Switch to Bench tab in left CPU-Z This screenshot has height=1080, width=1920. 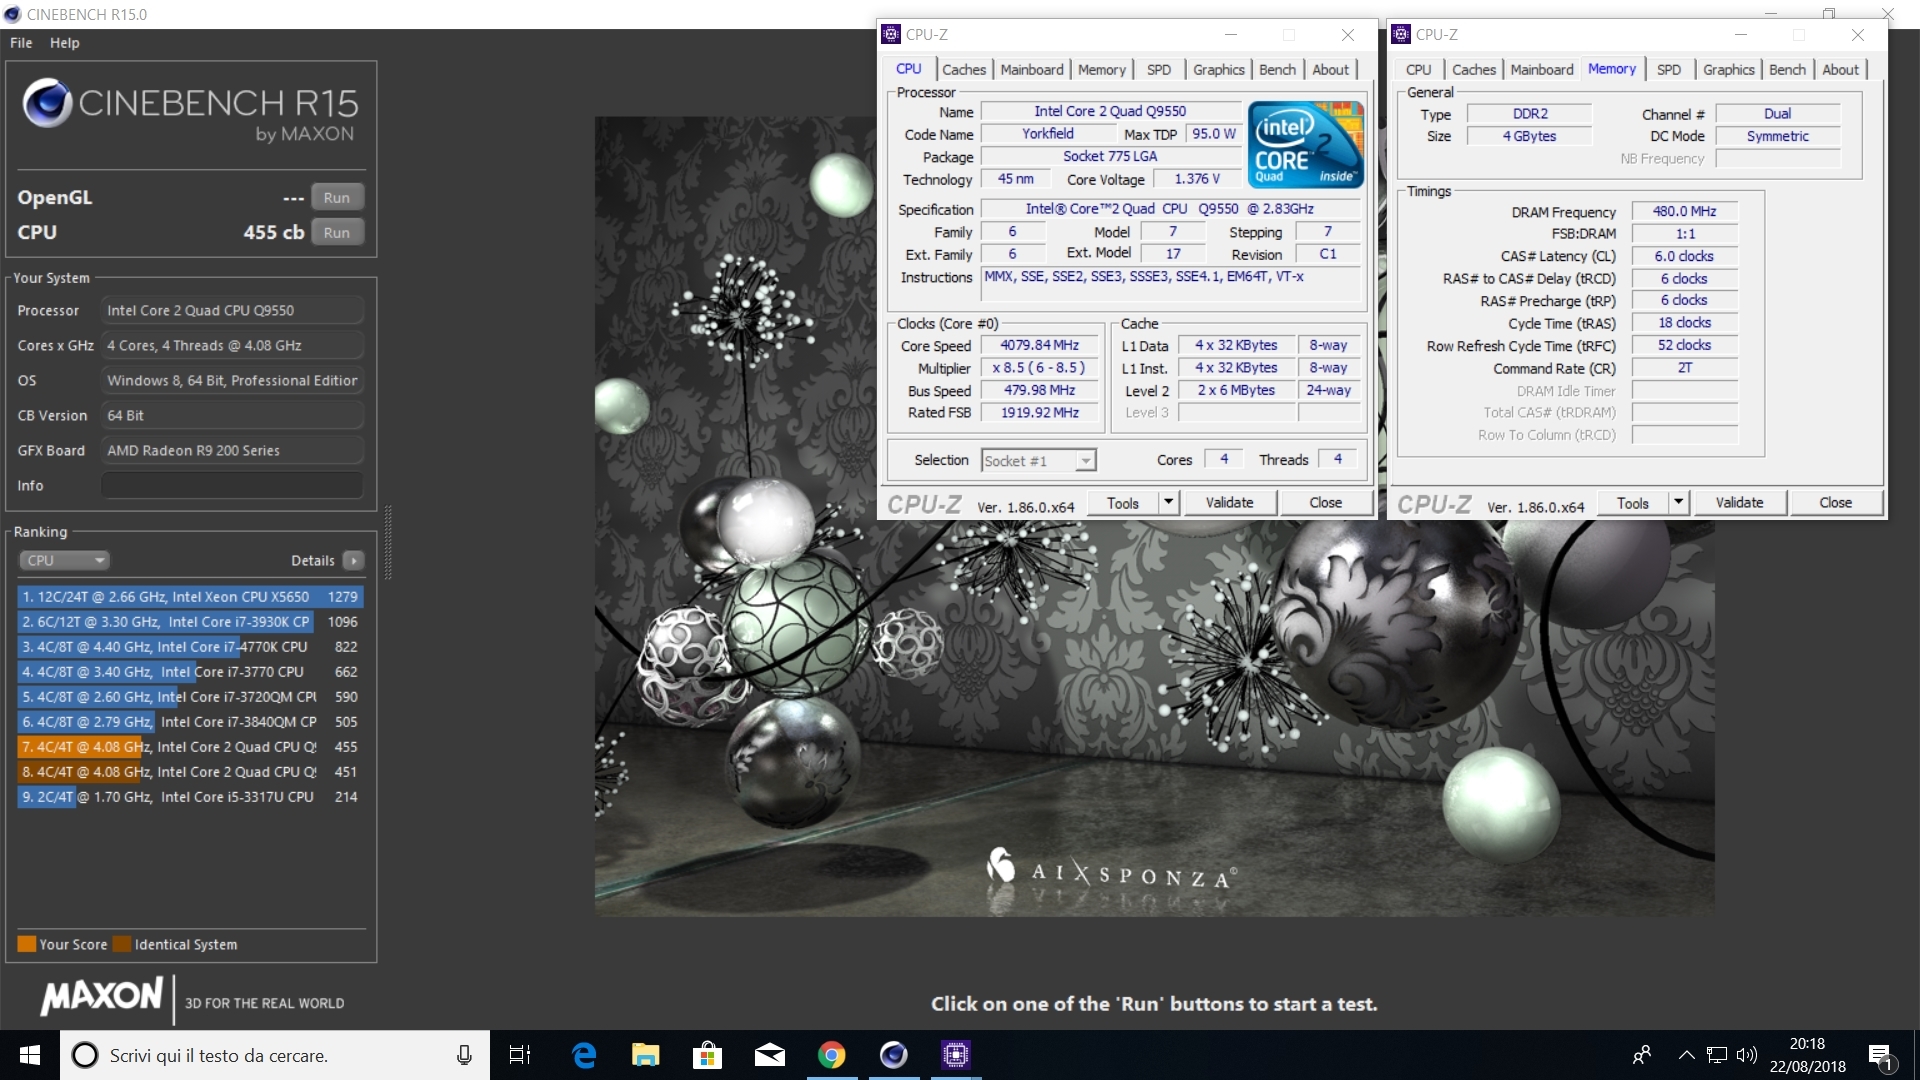(1277, 69)
